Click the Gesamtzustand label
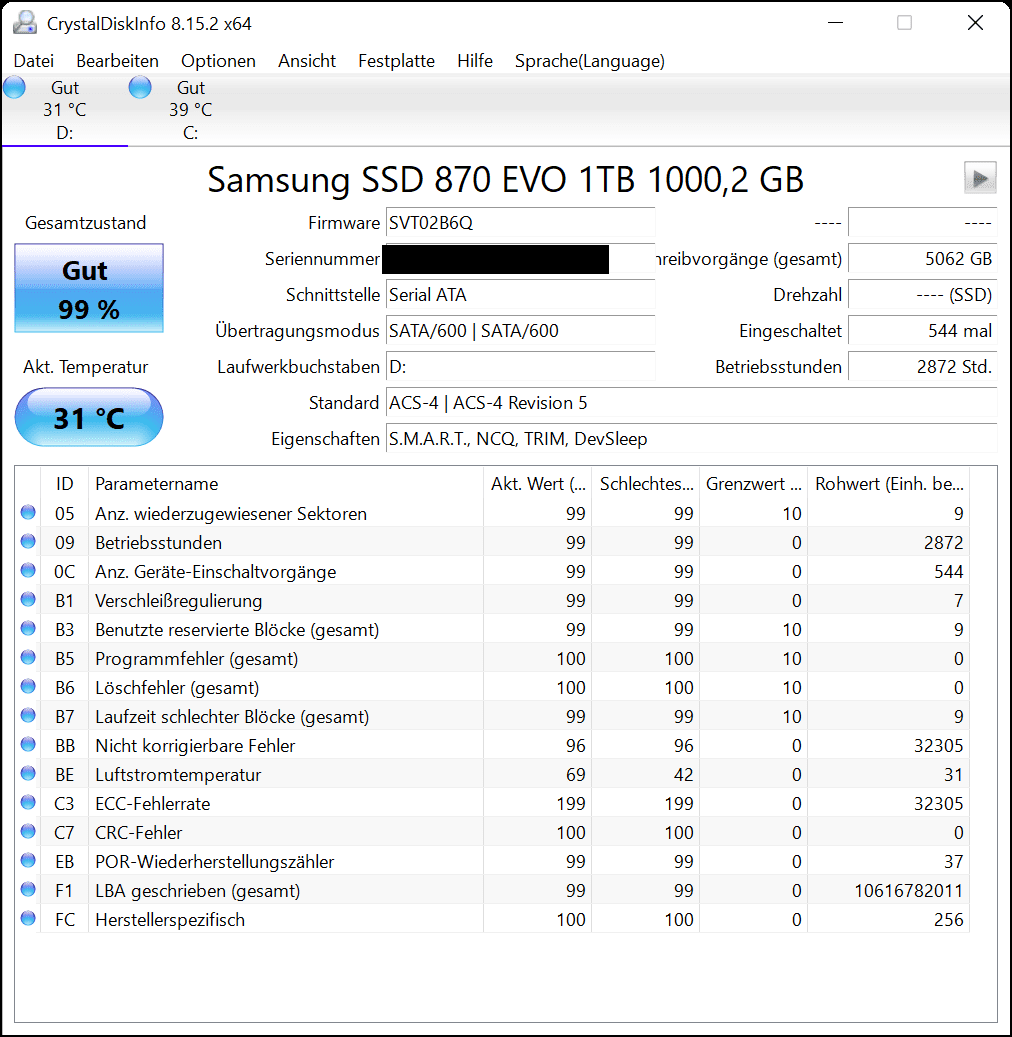The image size is (1012, 1037). coord(85,223)
